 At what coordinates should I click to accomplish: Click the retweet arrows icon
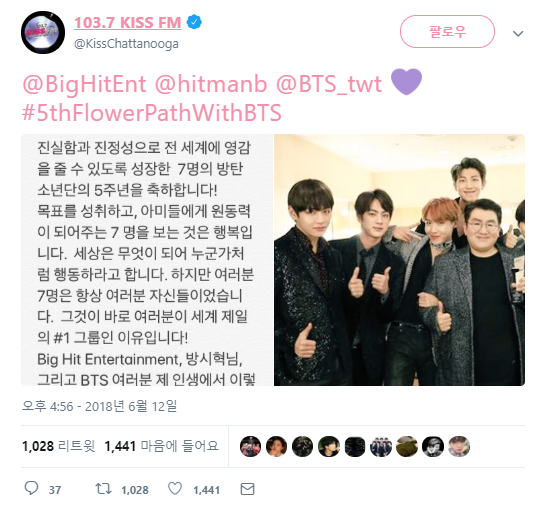coord(103,488)
